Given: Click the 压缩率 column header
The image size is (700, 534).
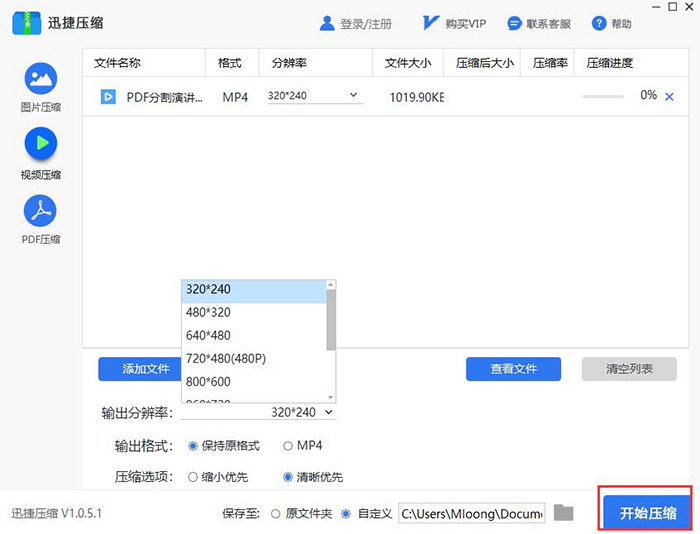Looking at the screenshot, I should [x=550, y=63].
